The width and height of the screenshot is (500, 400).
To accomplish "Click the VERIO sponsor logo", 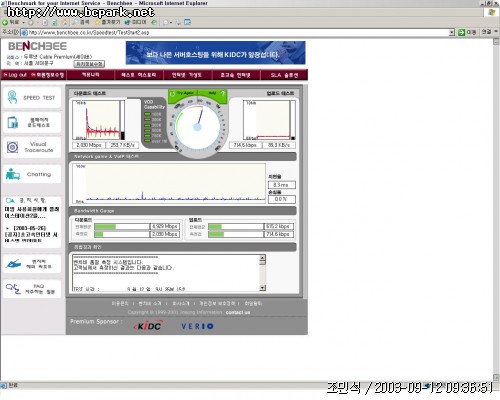I will 197,326.
